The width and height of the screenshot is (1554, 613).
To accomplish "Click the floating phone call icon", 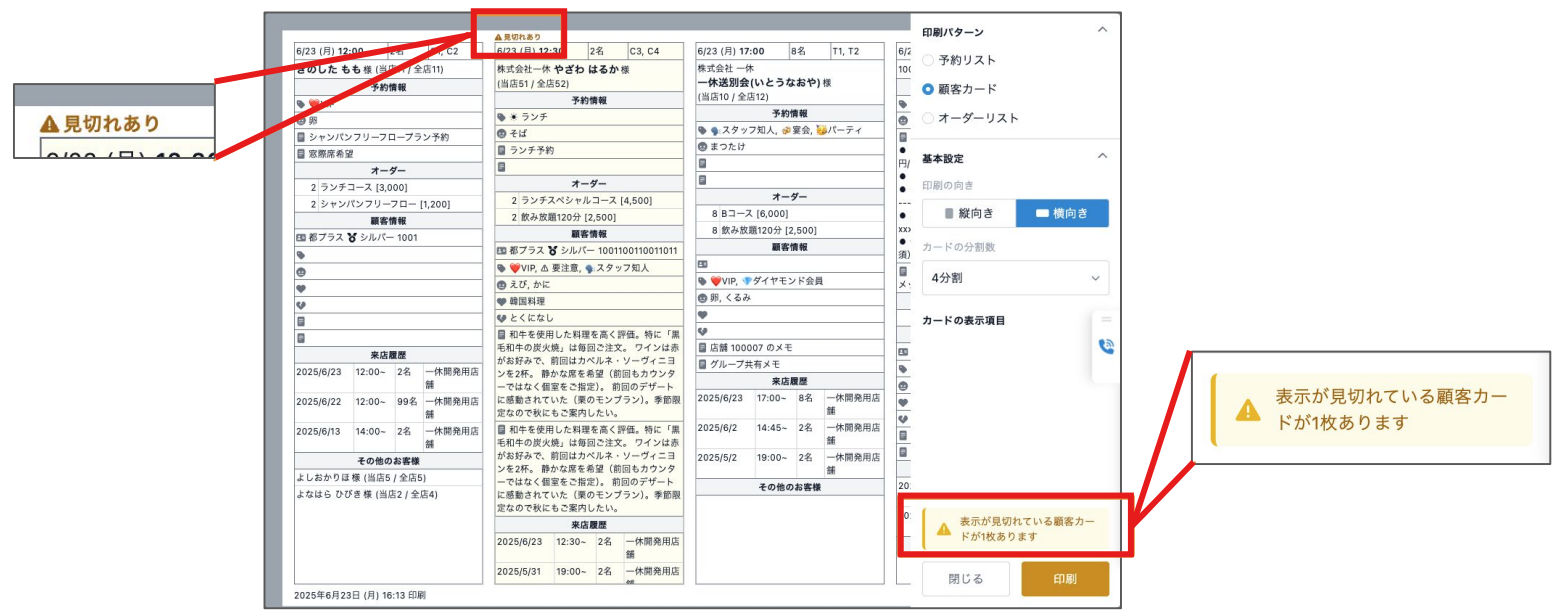I will click(1106, 347).
